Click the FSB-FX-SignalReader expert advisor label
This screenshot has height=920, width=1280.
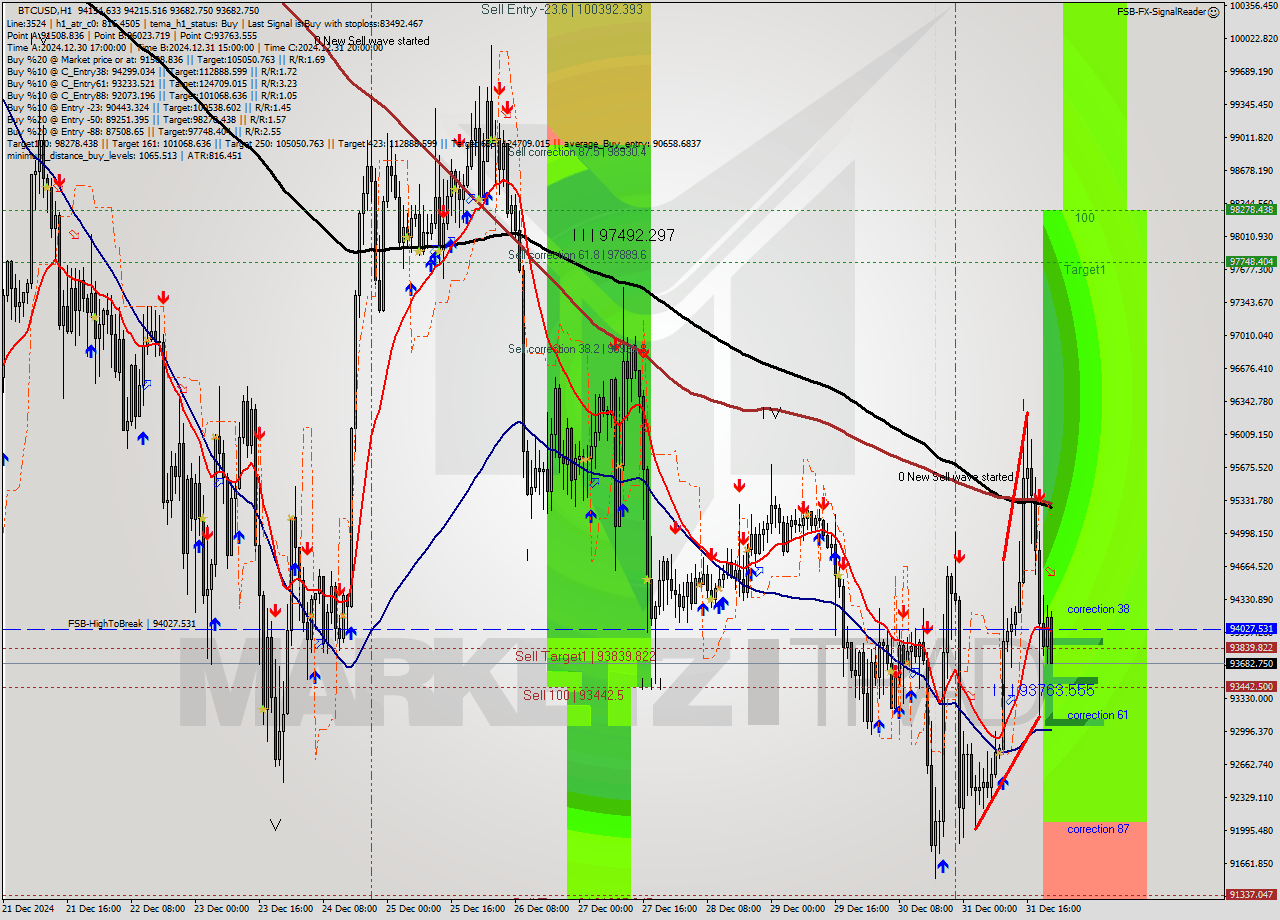(x=1161, y=12)
